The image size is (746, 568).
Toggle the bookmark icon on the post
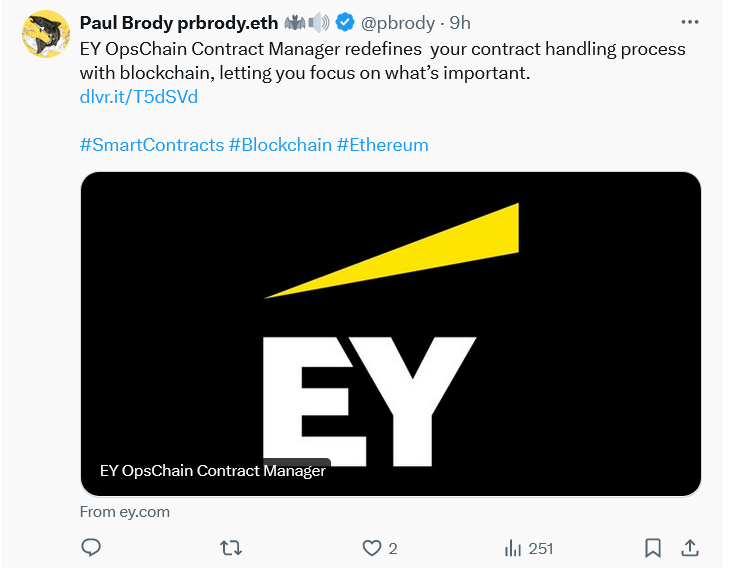tap(653, 548)
